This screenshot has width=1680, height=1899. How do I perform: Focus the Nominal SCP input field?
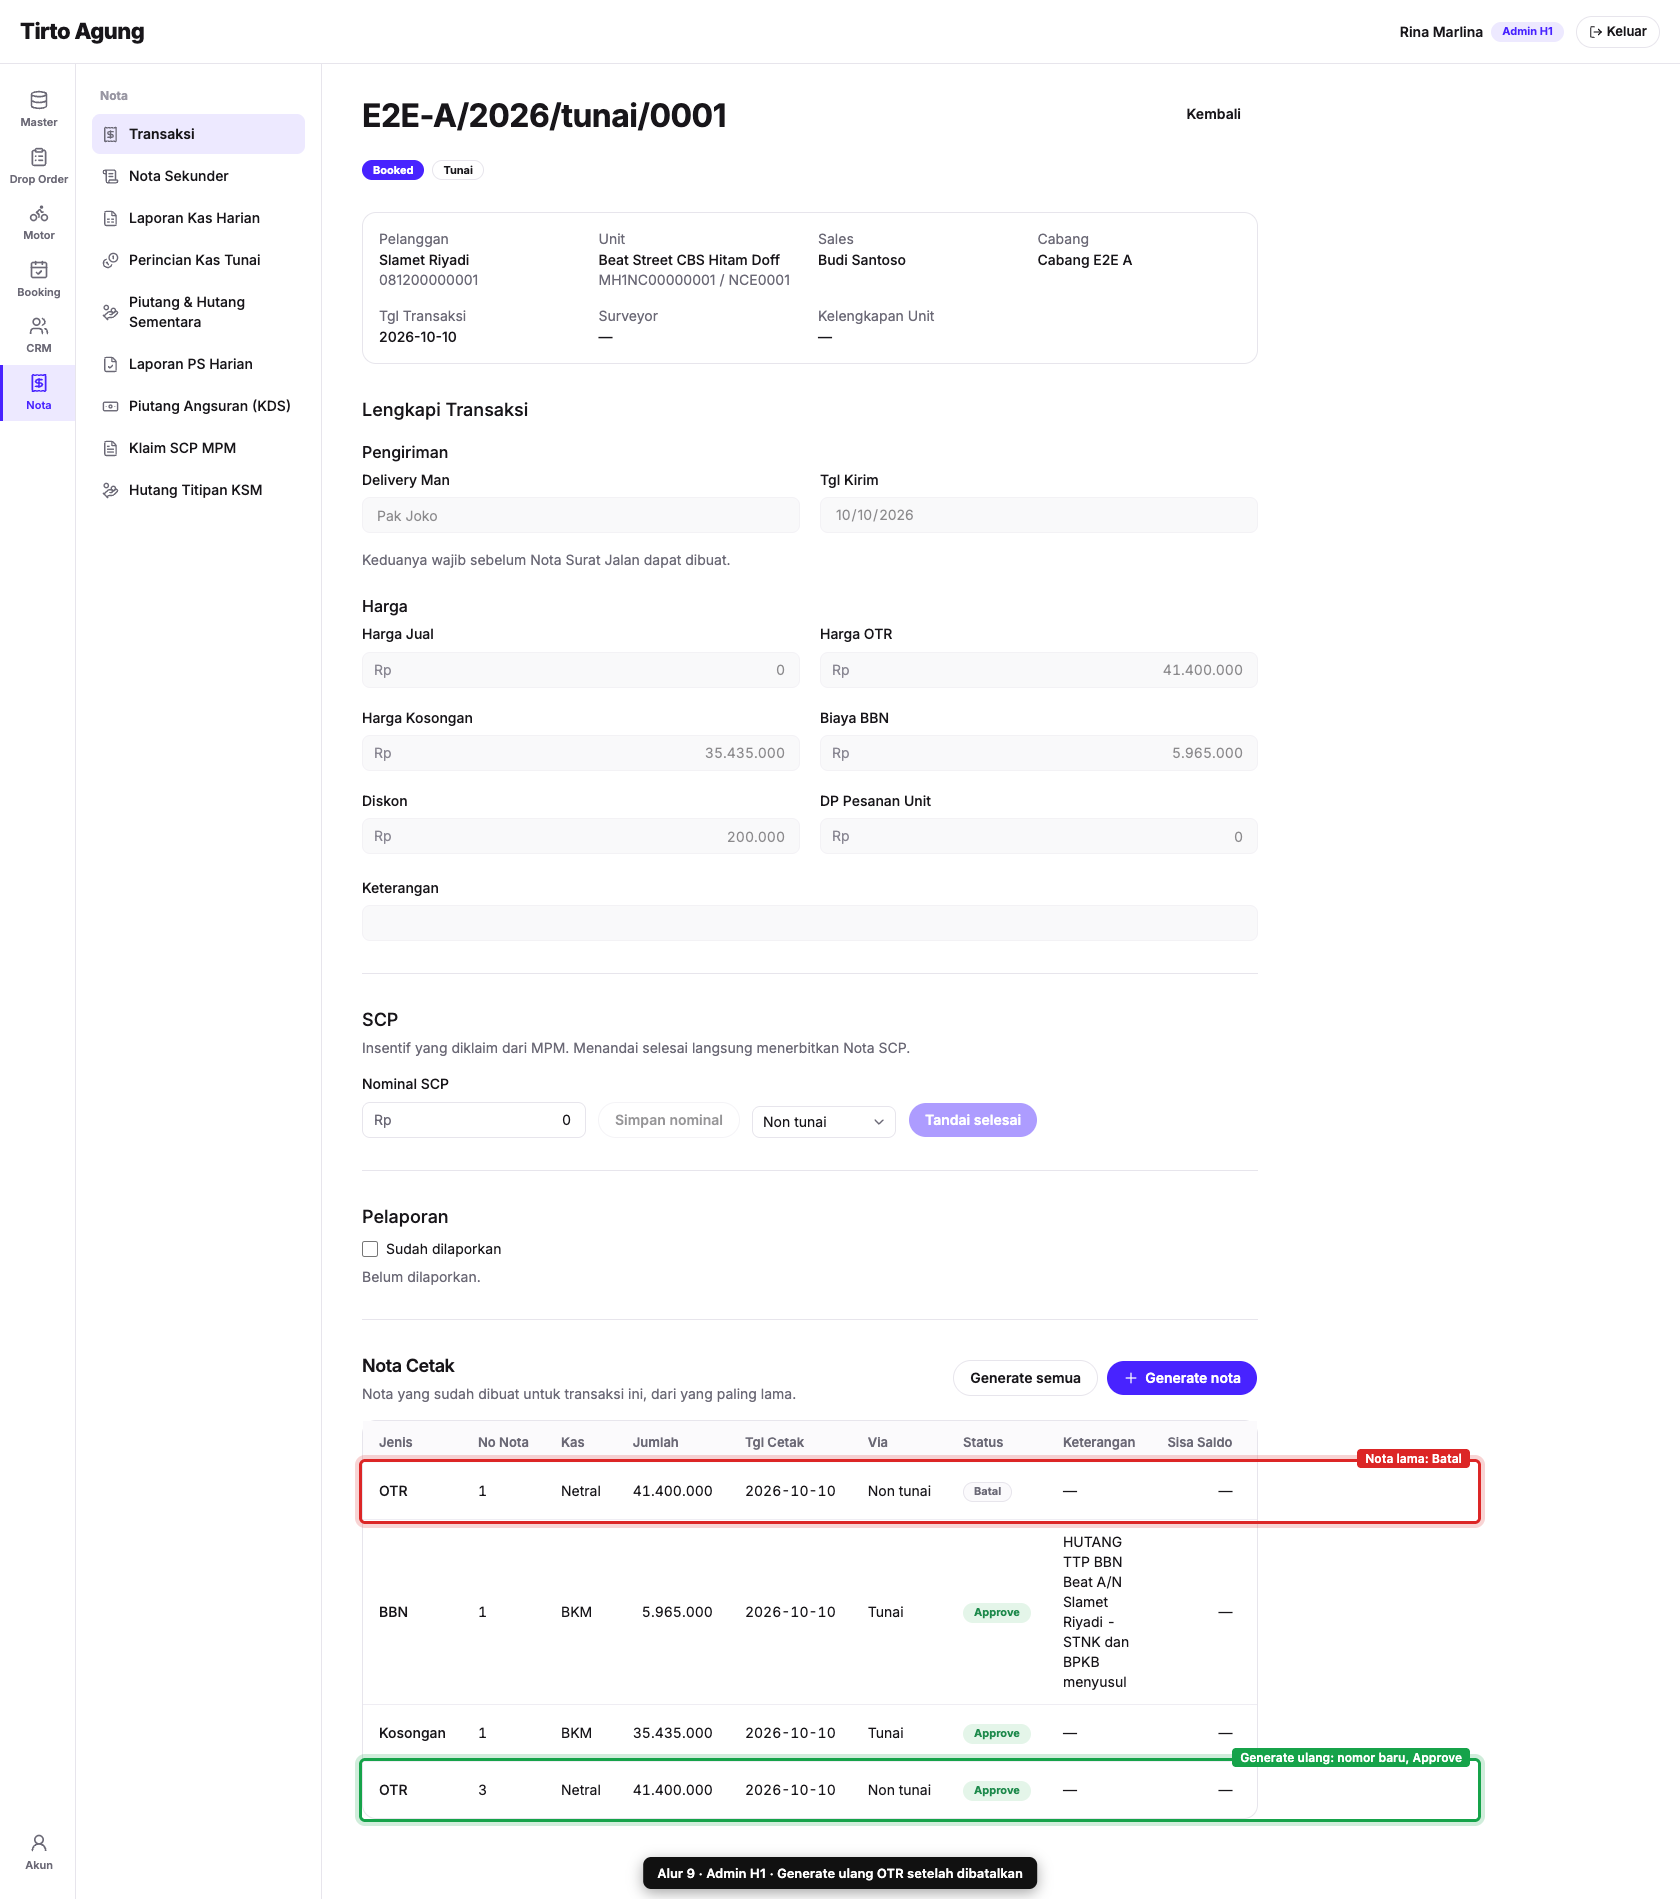click(x=473, y=1120)
